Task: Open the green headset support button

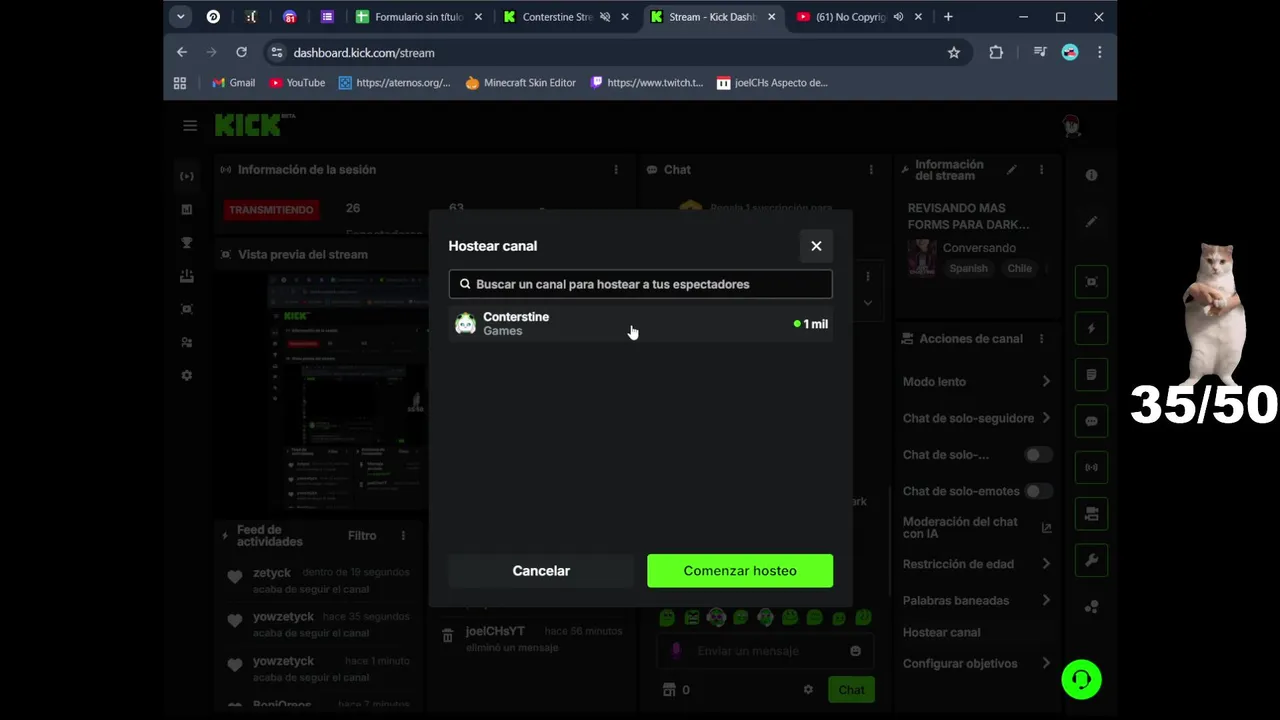Action: click(1081, 680)
